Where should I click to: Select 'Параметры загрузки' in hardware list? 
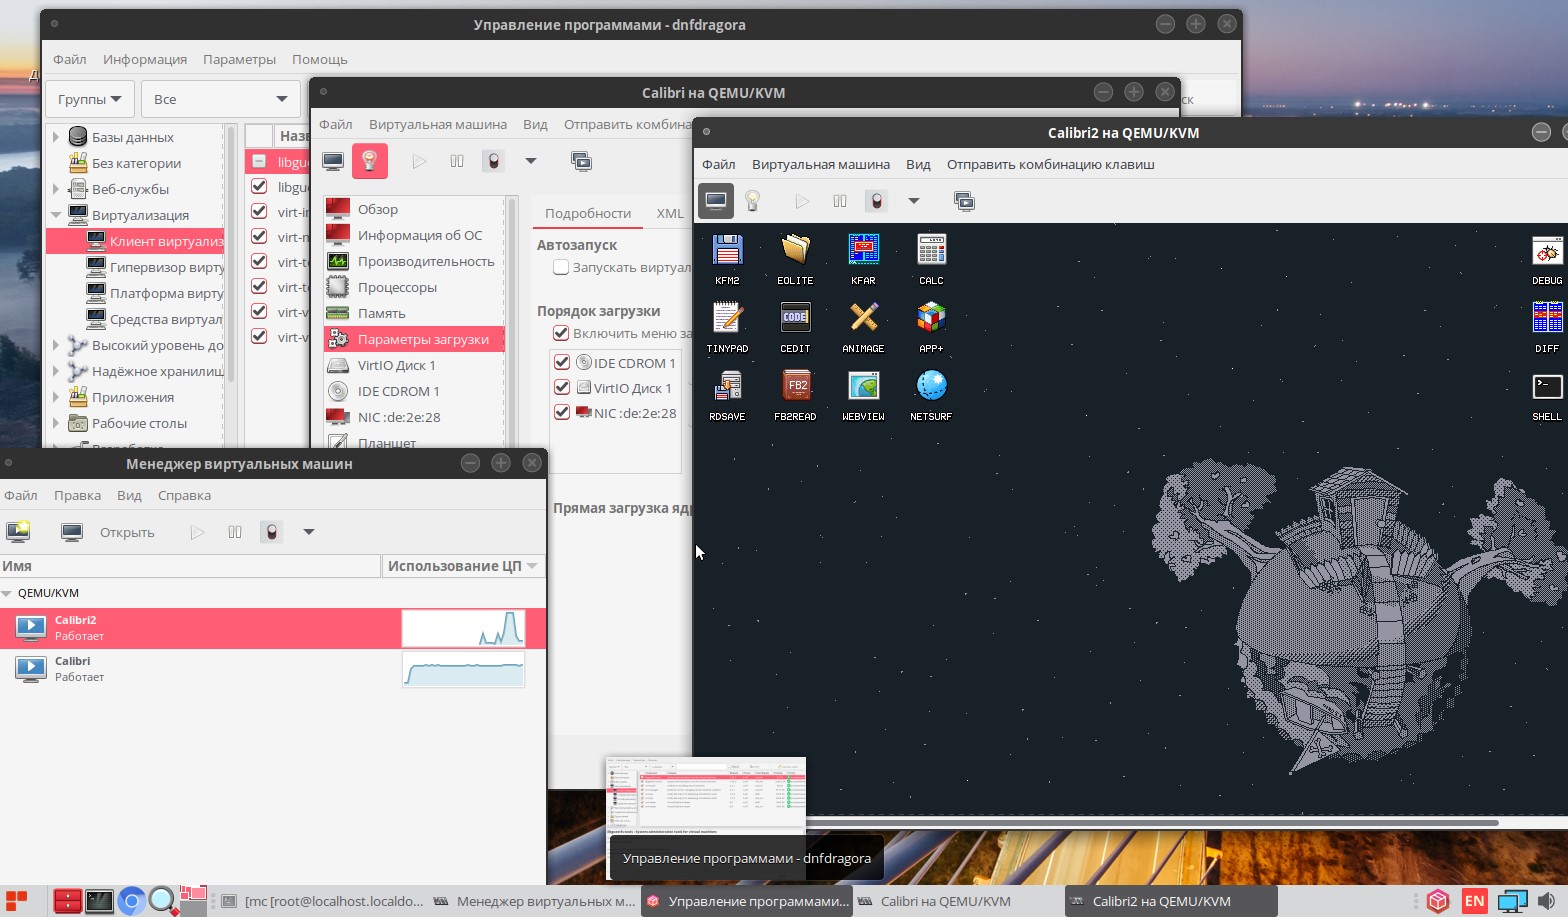[x=422, y=339]
